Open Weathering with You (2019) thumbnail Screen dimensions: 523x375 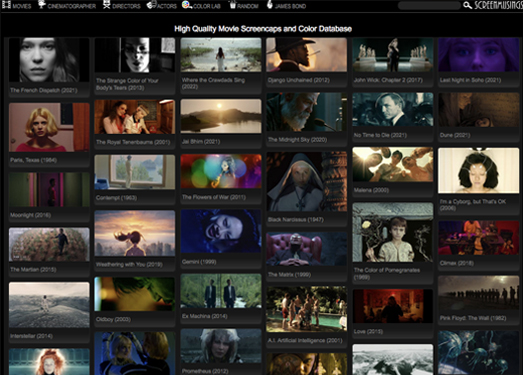click(135, 233)
